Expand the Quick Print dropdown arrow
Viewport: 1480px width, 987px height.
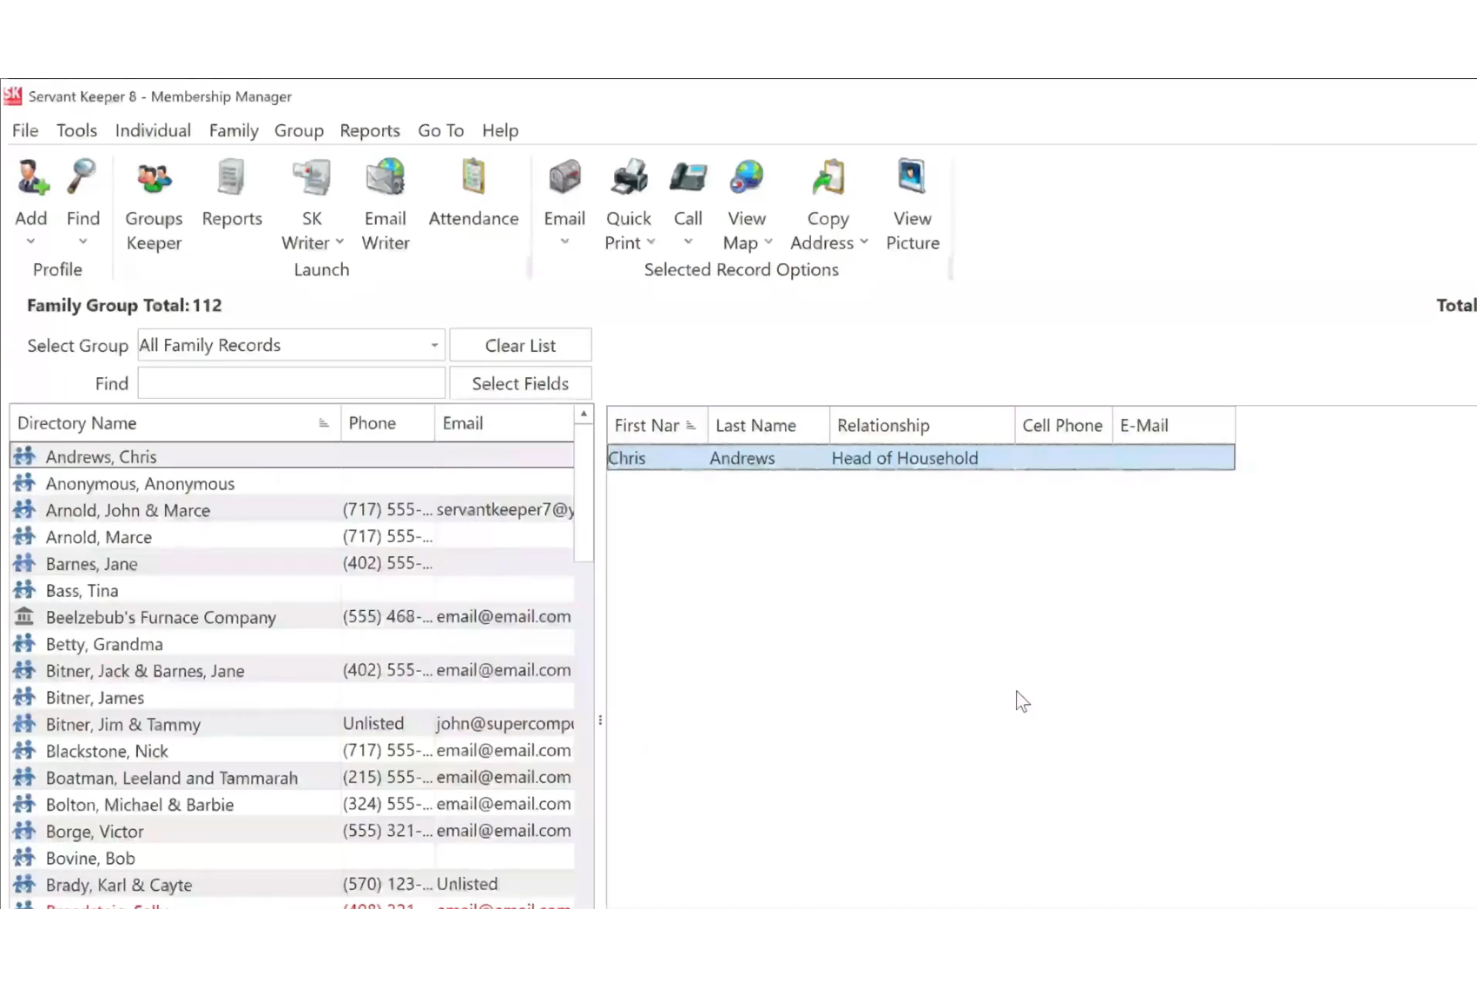[651, 242]
